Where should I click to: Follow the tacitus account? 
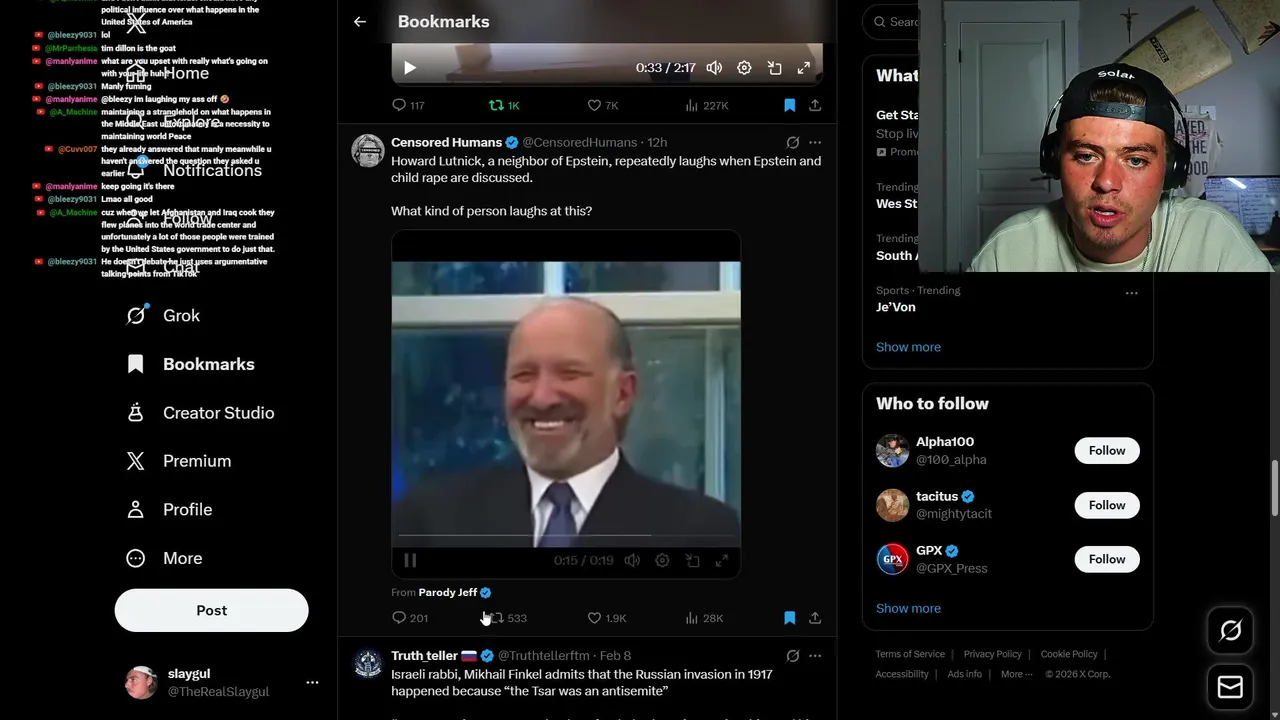tap(1107, 505)
